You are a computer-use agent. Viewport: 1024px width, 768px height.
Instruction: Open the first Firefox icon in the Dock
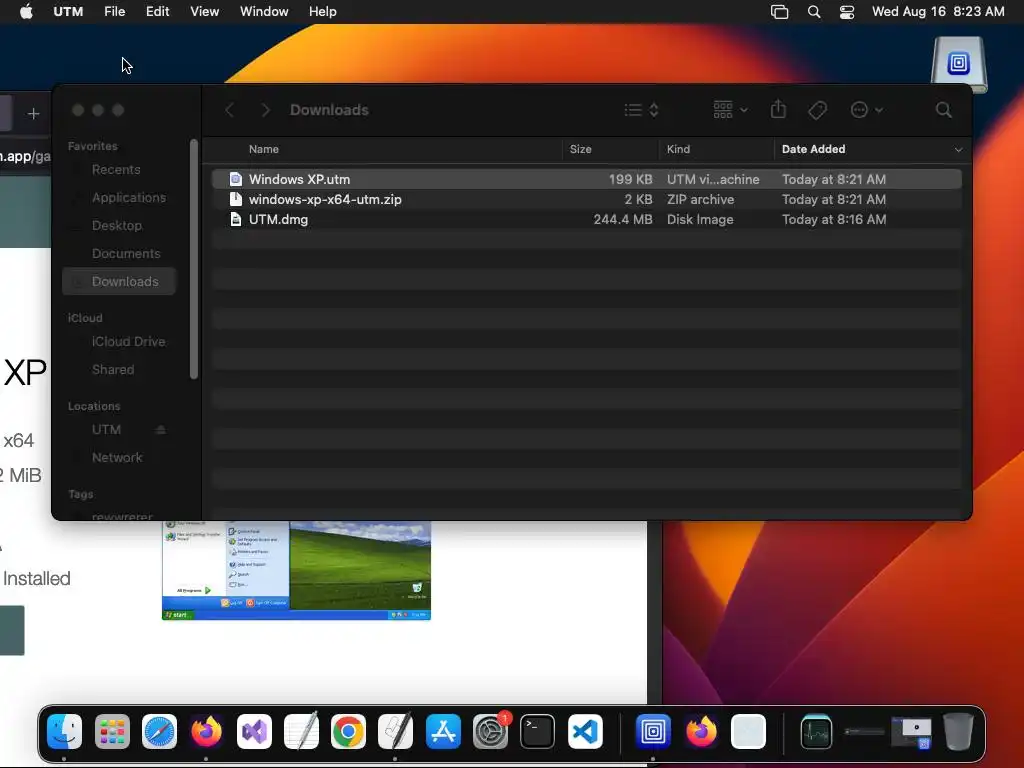[206, 731]
